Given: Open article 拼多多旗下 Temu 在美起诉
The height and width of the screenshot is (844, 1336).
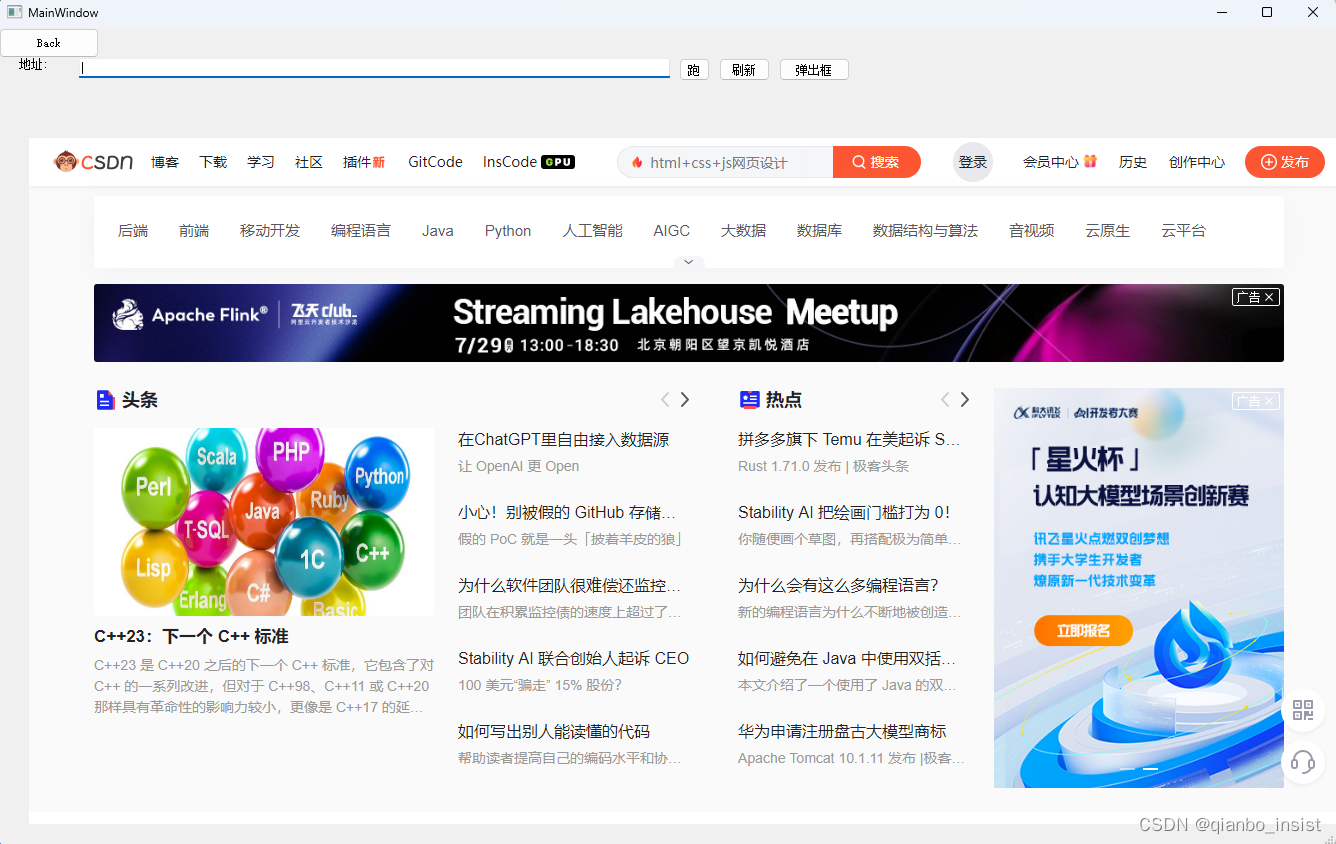Looking at the screenshot, I should (849, 440).
